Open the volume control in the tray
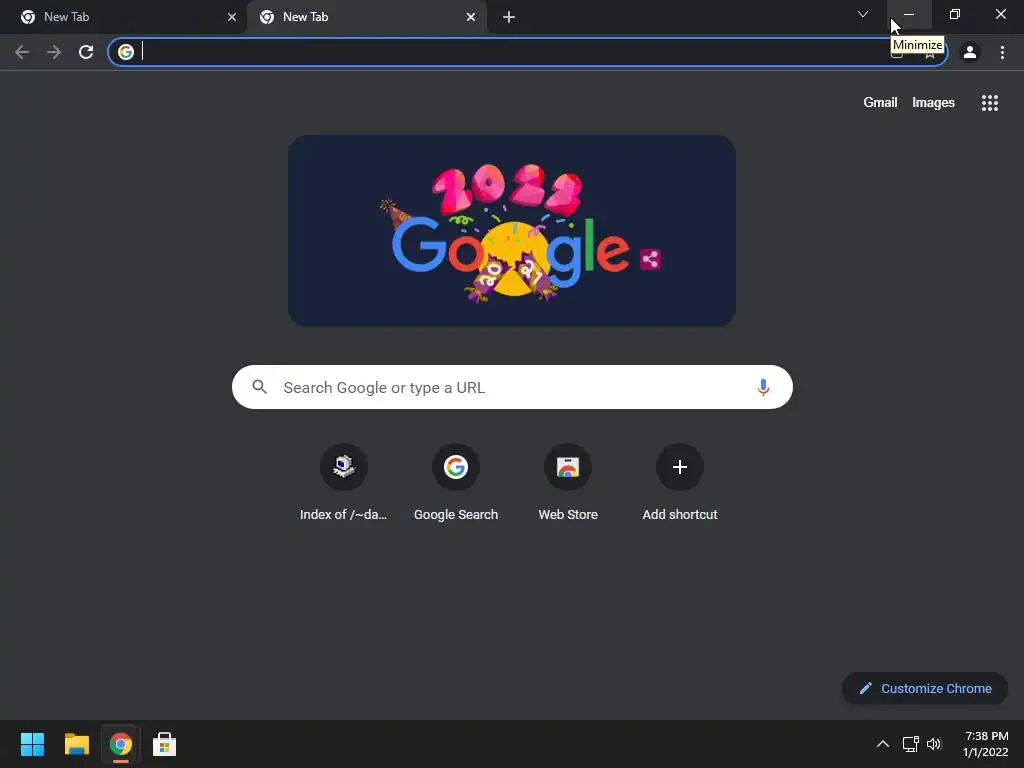Screen dimensions: 1024x768 934,744
